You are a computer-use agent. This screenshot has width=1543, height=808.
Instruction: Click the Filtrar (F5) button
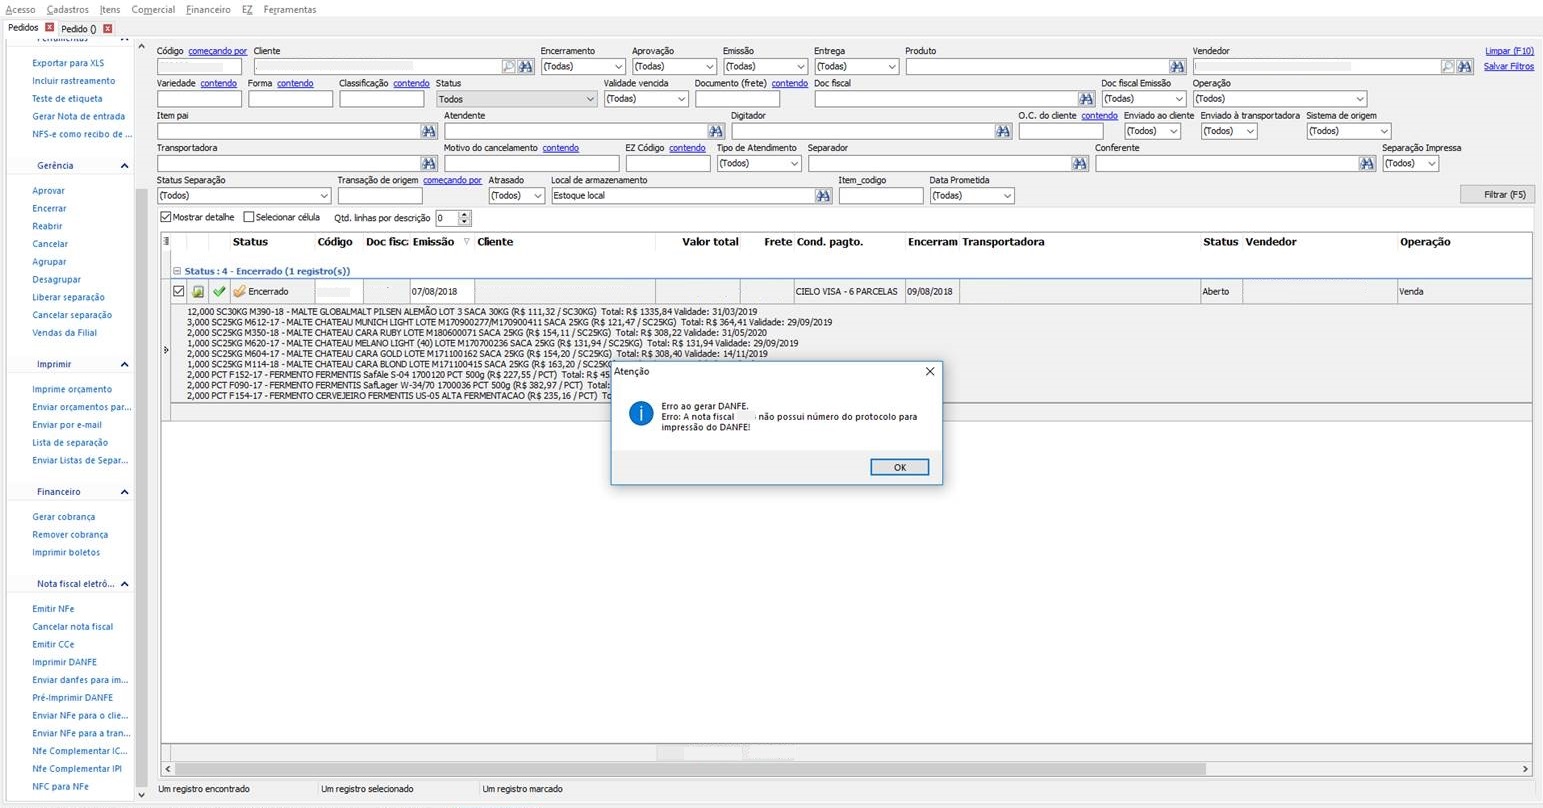click(1497, 195)
